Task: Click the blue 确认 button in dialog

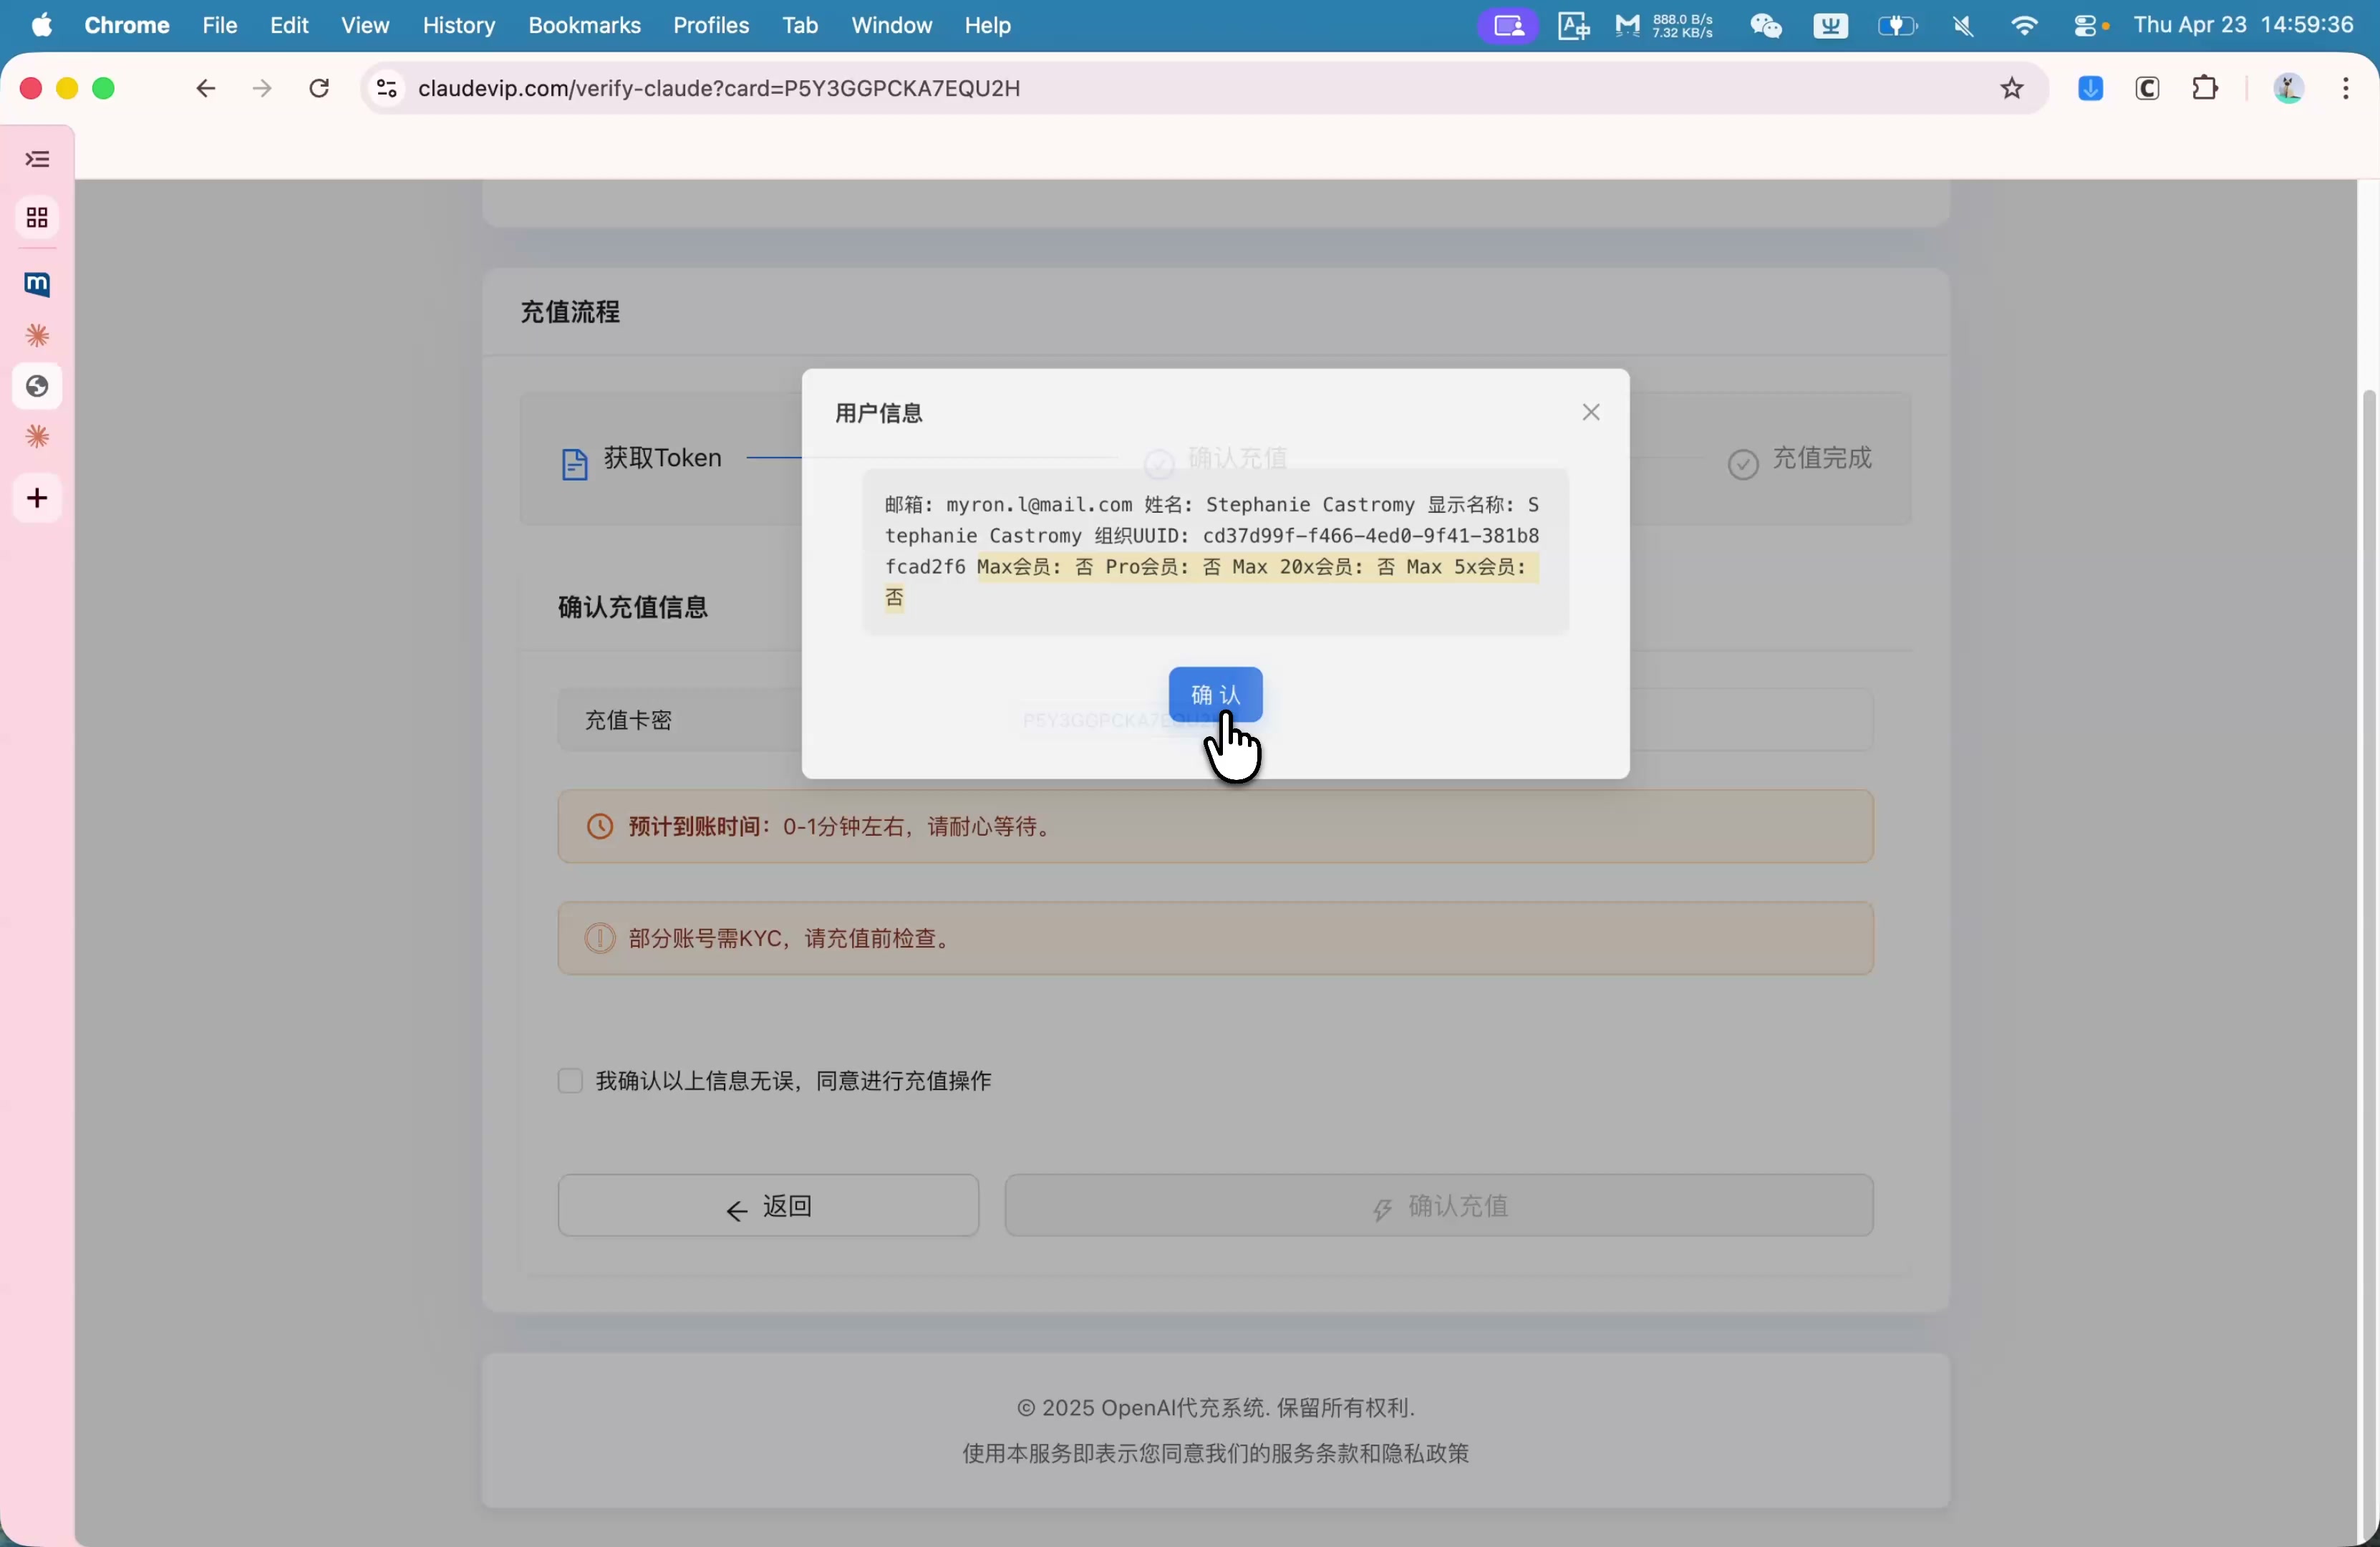Action: [x=1215, y=694]
